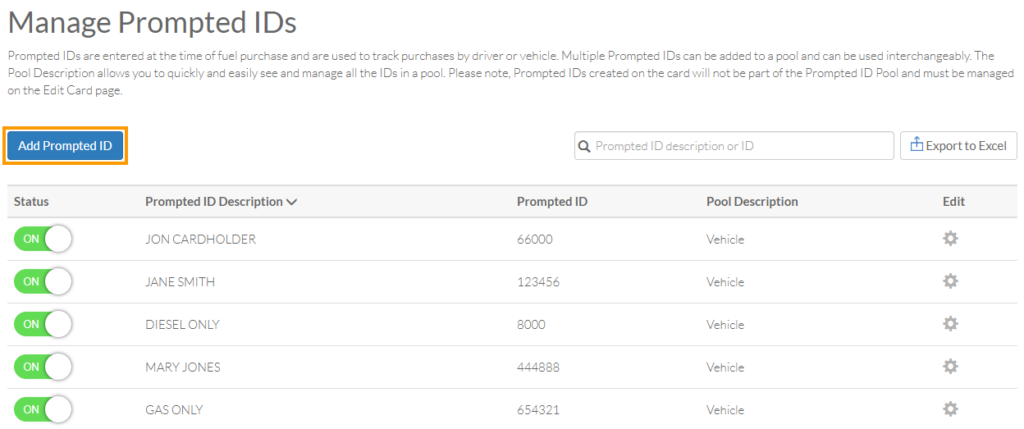Turn off MARY JONES status switch

pyautogui.click(x=43, y=367)
